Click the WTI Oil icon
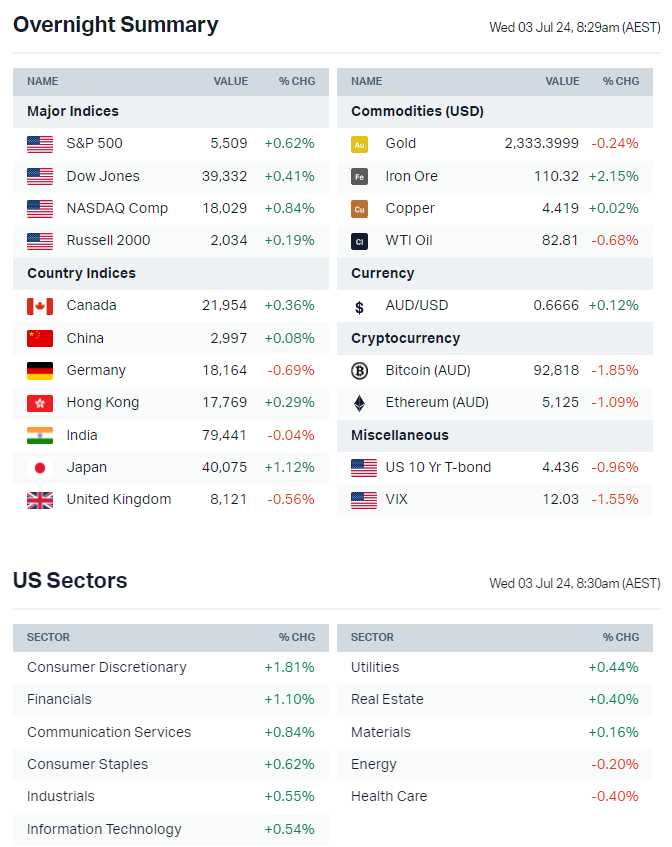This screenshot has height=847, width=672. 359,241
